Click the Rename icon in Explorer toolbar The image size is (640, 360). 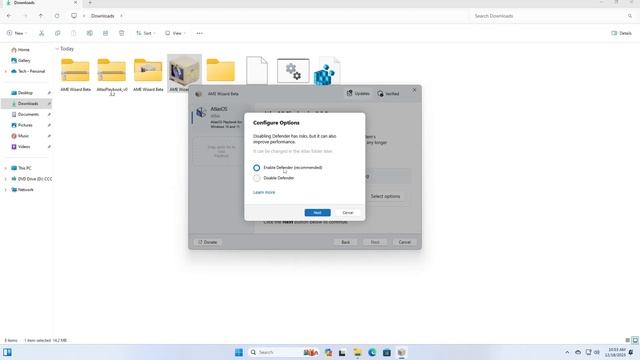(x=89, y=33)
